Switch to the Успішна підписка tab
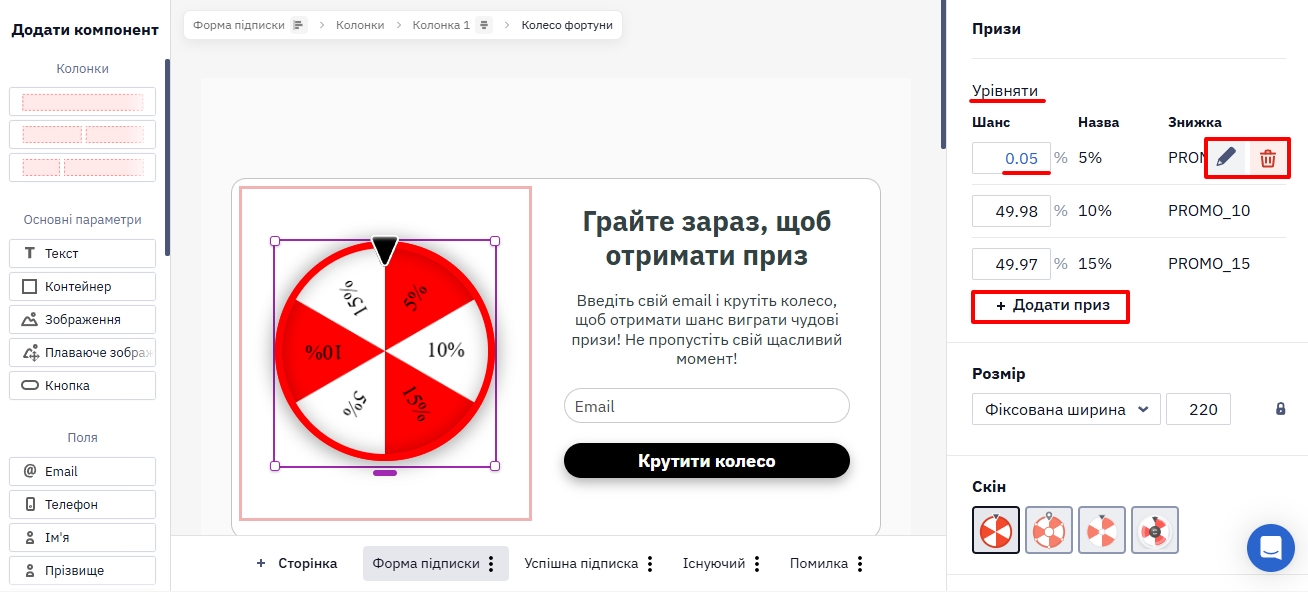The height and width of the screenshot is (592, 1308). [581, 564]
